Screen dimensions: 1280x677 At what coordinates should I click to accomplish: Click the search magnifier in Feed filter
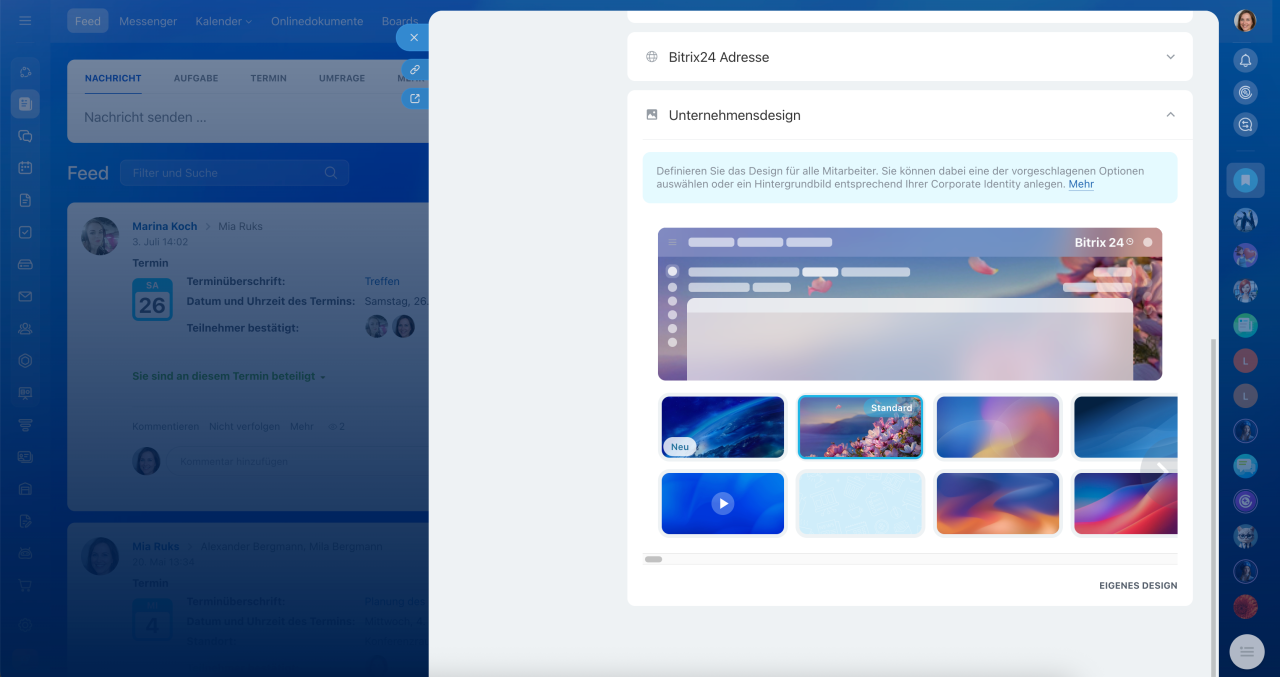point(331,173)
